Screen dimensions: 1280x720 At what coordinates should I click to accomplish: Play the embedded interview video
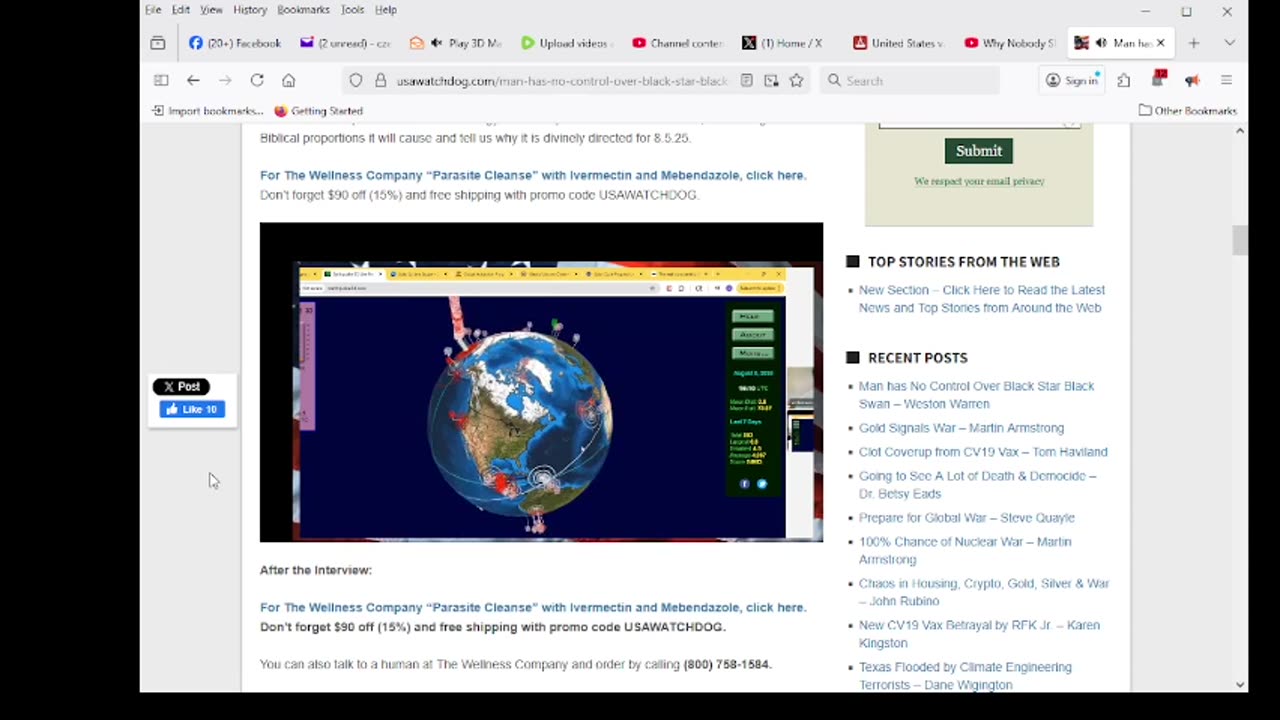tap(541, 382)
